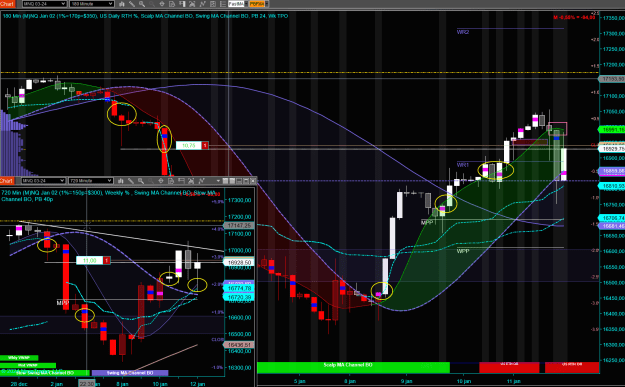Enable crosshair cursor in 720 Minute chart toolbar
This screenshot has height=387, width=625.
pyautogui.click(x=161, y=181)
